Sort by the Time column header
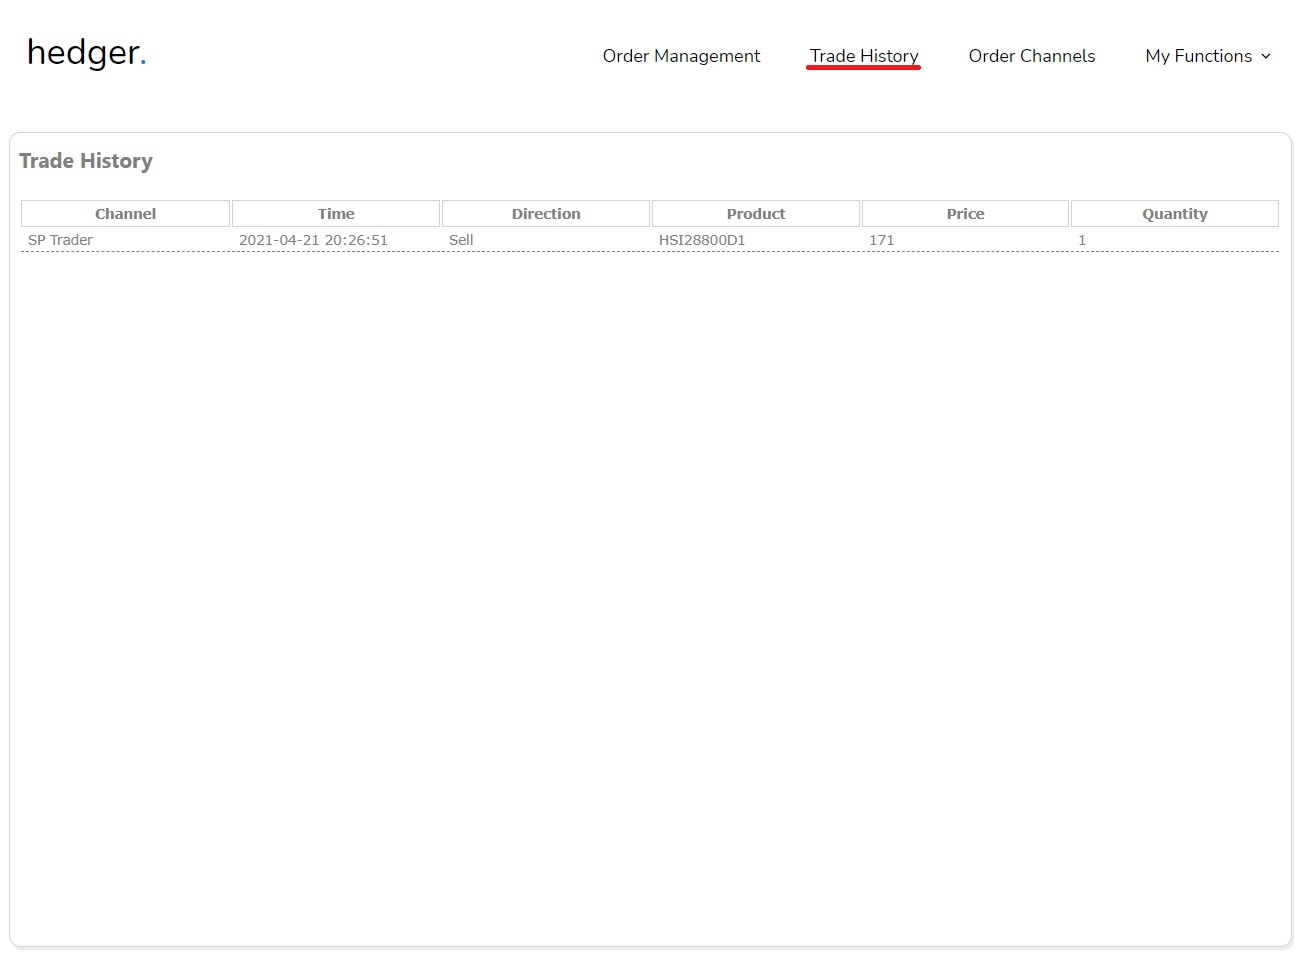Screen dimensions: 1302x954 tap(336, 214)
